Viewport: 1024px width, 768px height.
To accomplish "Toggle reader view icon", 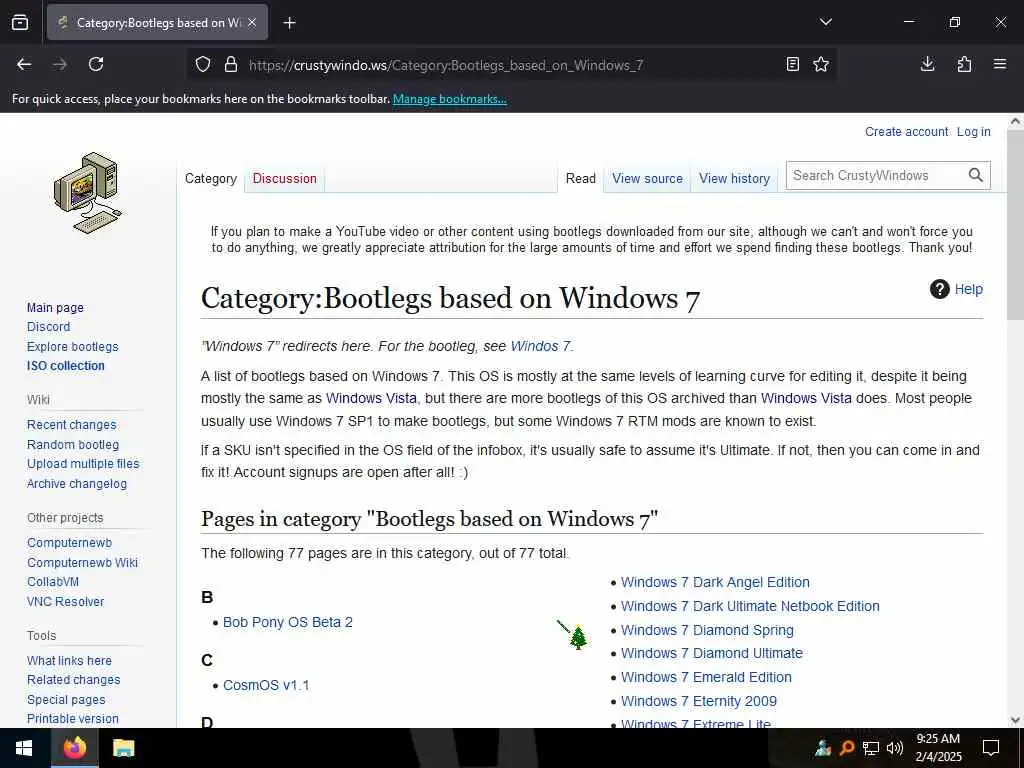I will pos(792,64).
